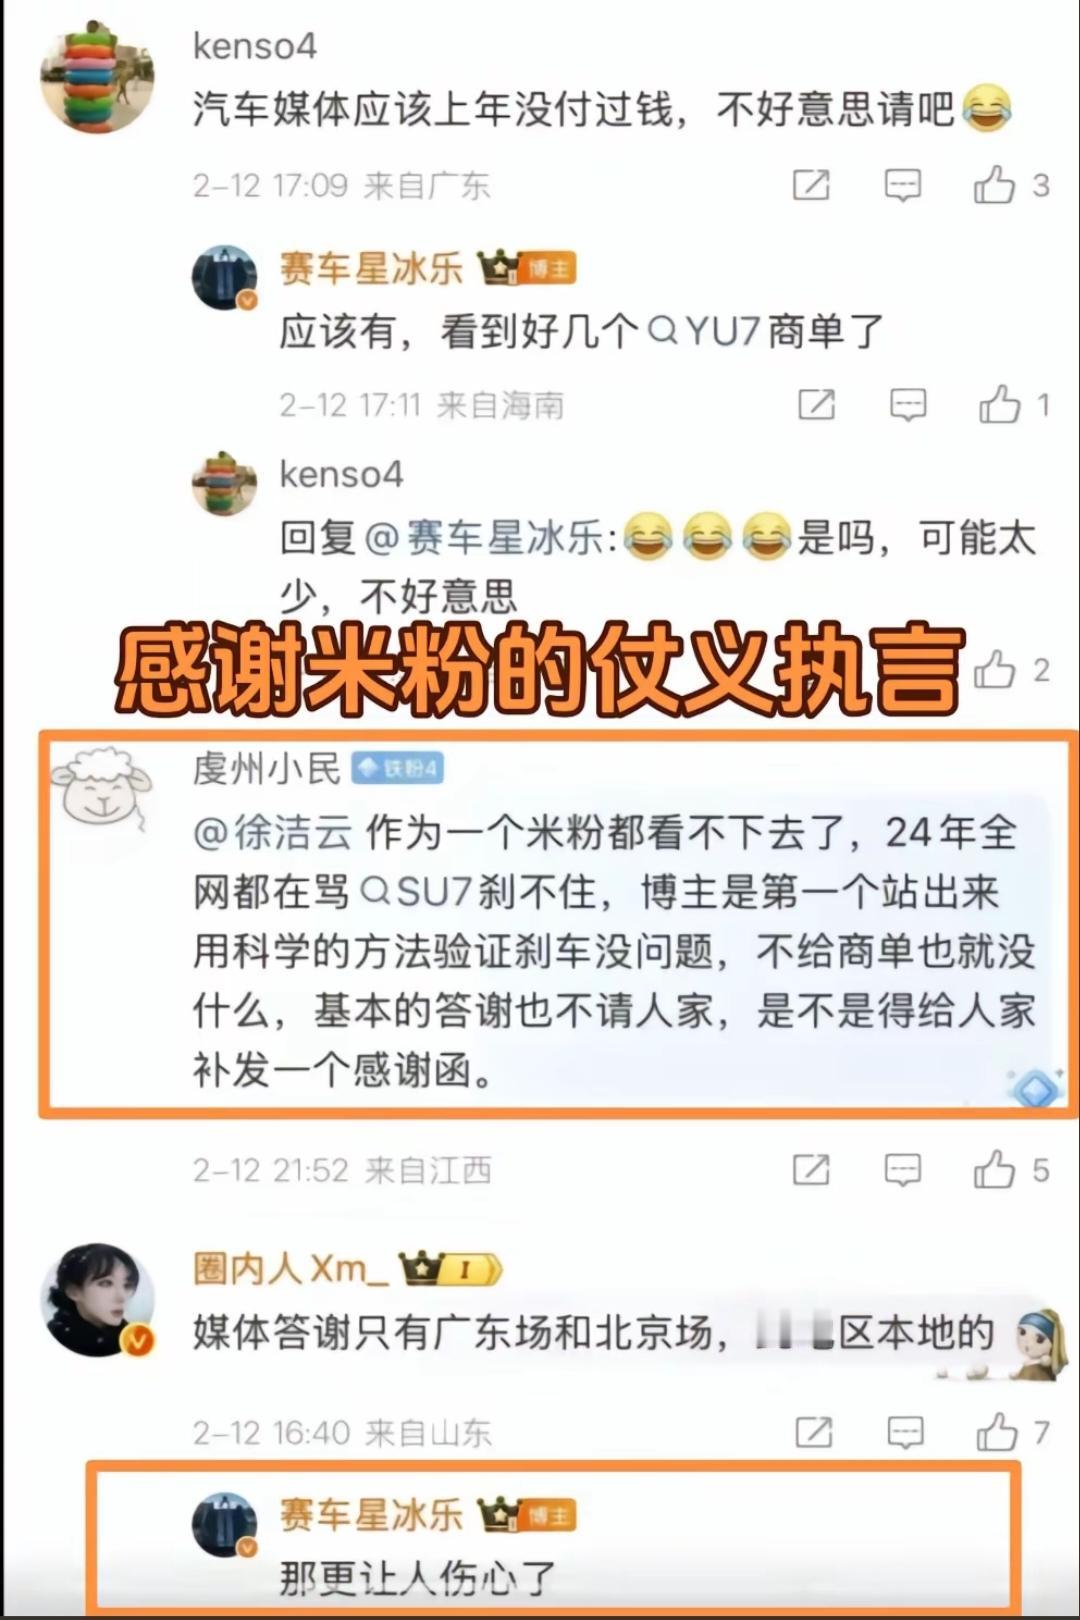Like 赛车星冰乐's reply from 海南
1080x1620 pixels.
coord(999,405)
